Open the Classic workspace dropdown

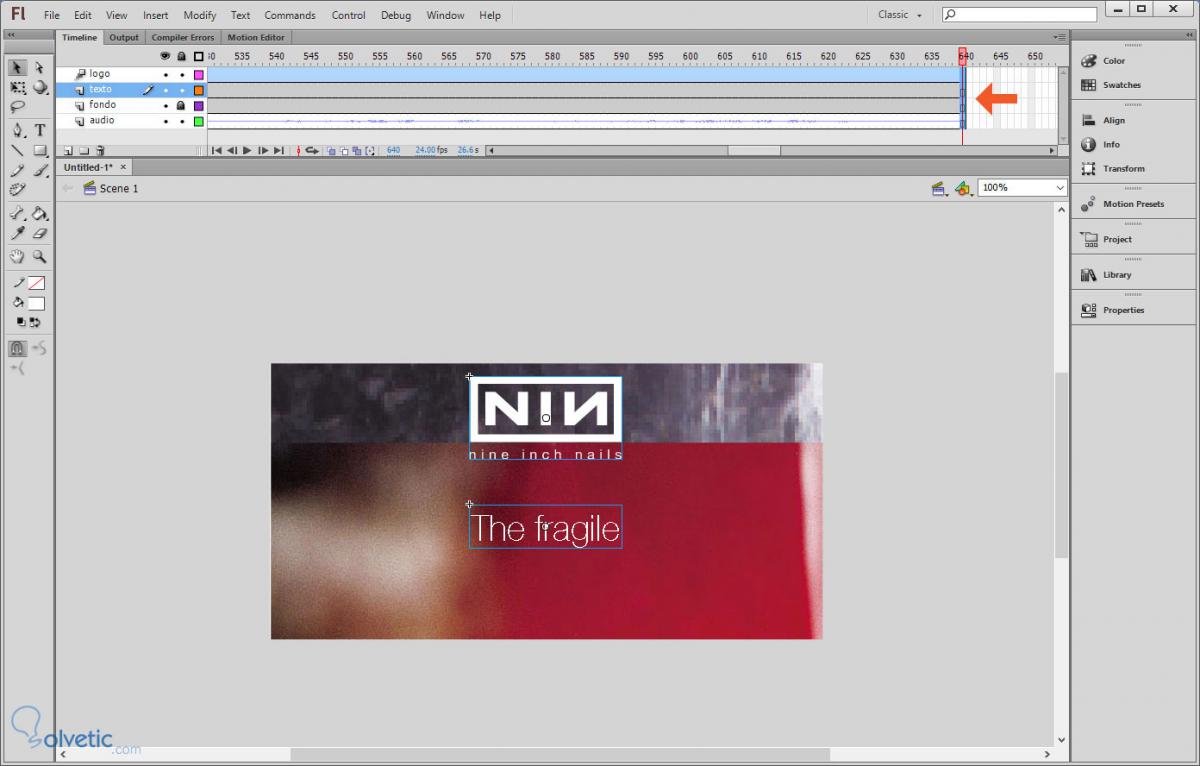(x=899, y=15)
